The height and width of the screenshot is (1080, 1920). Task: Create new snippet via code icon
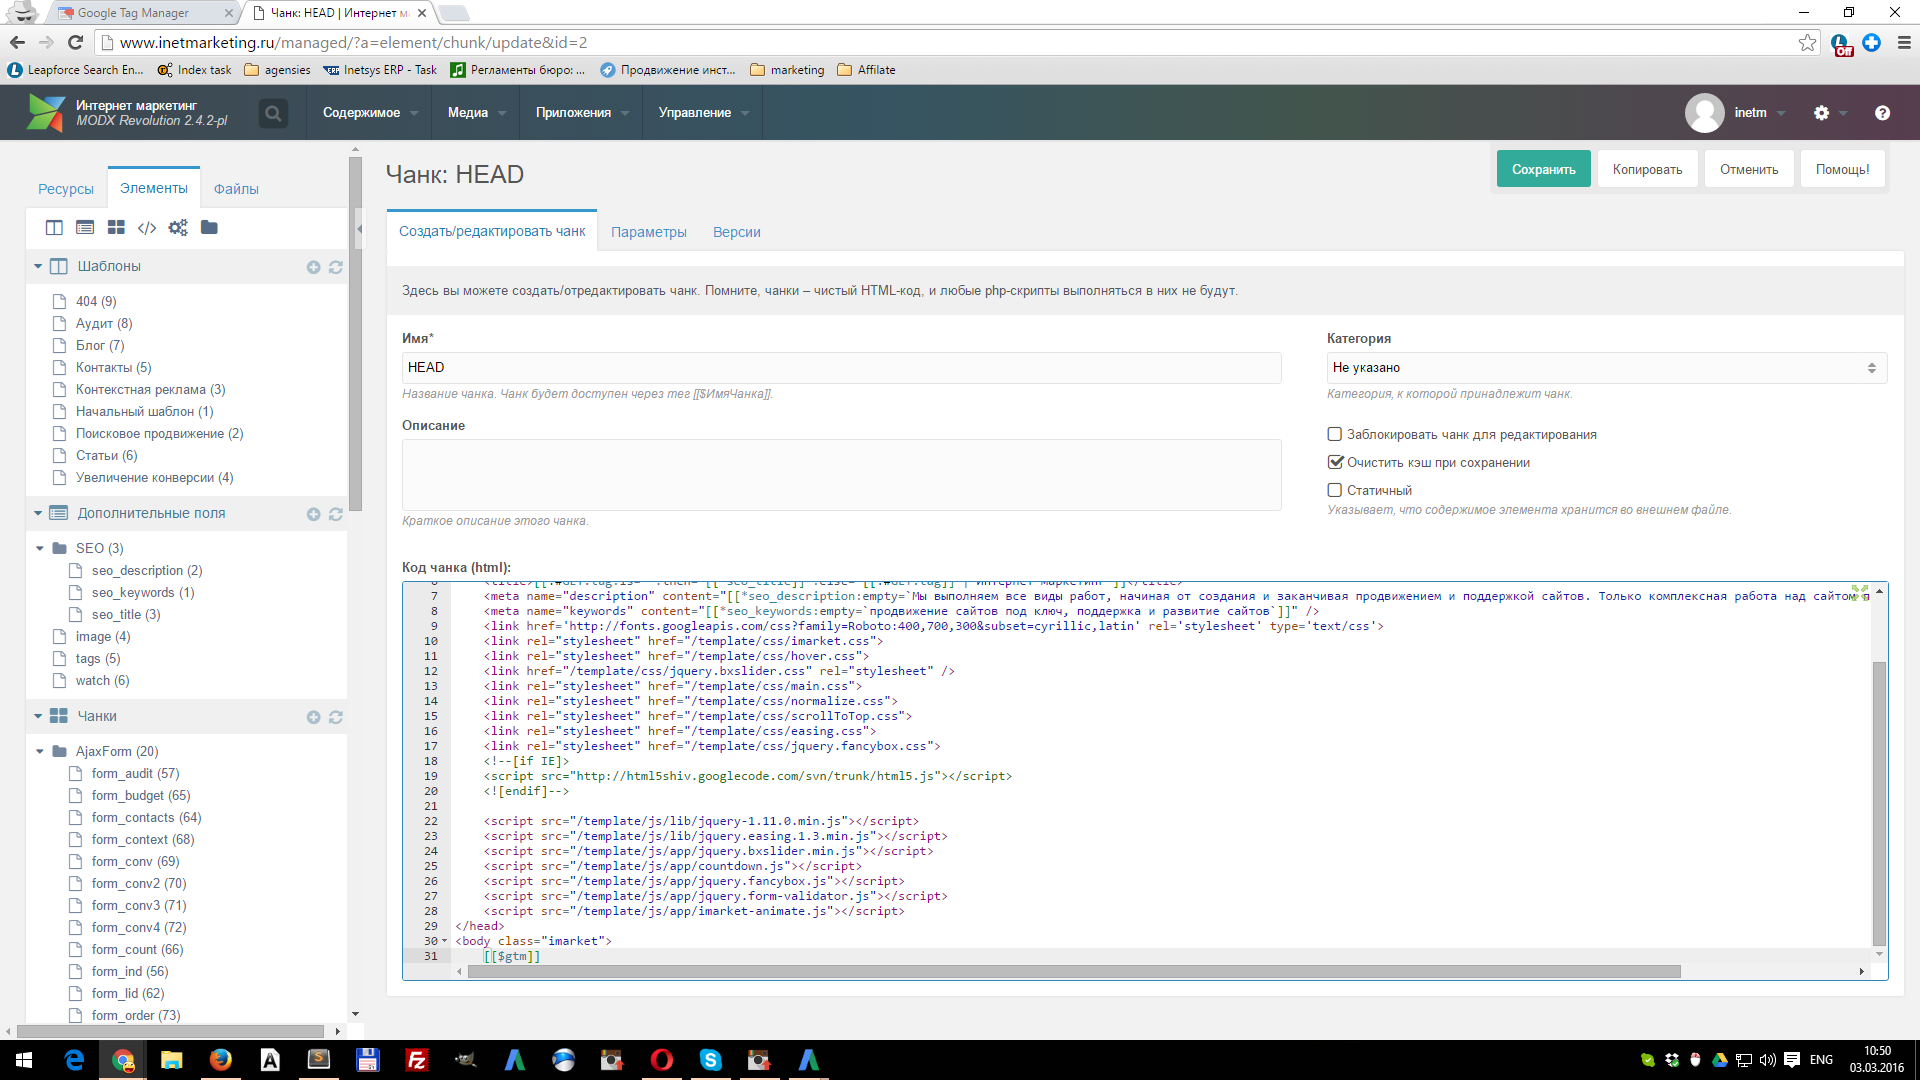point(147,228)
